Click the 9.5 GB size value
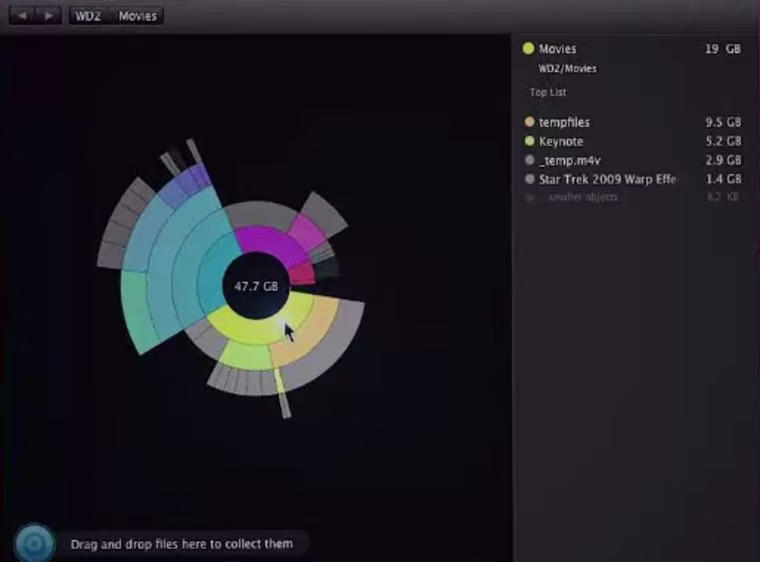This screenshot has width=760, height=562. click(x=723, y=122)
